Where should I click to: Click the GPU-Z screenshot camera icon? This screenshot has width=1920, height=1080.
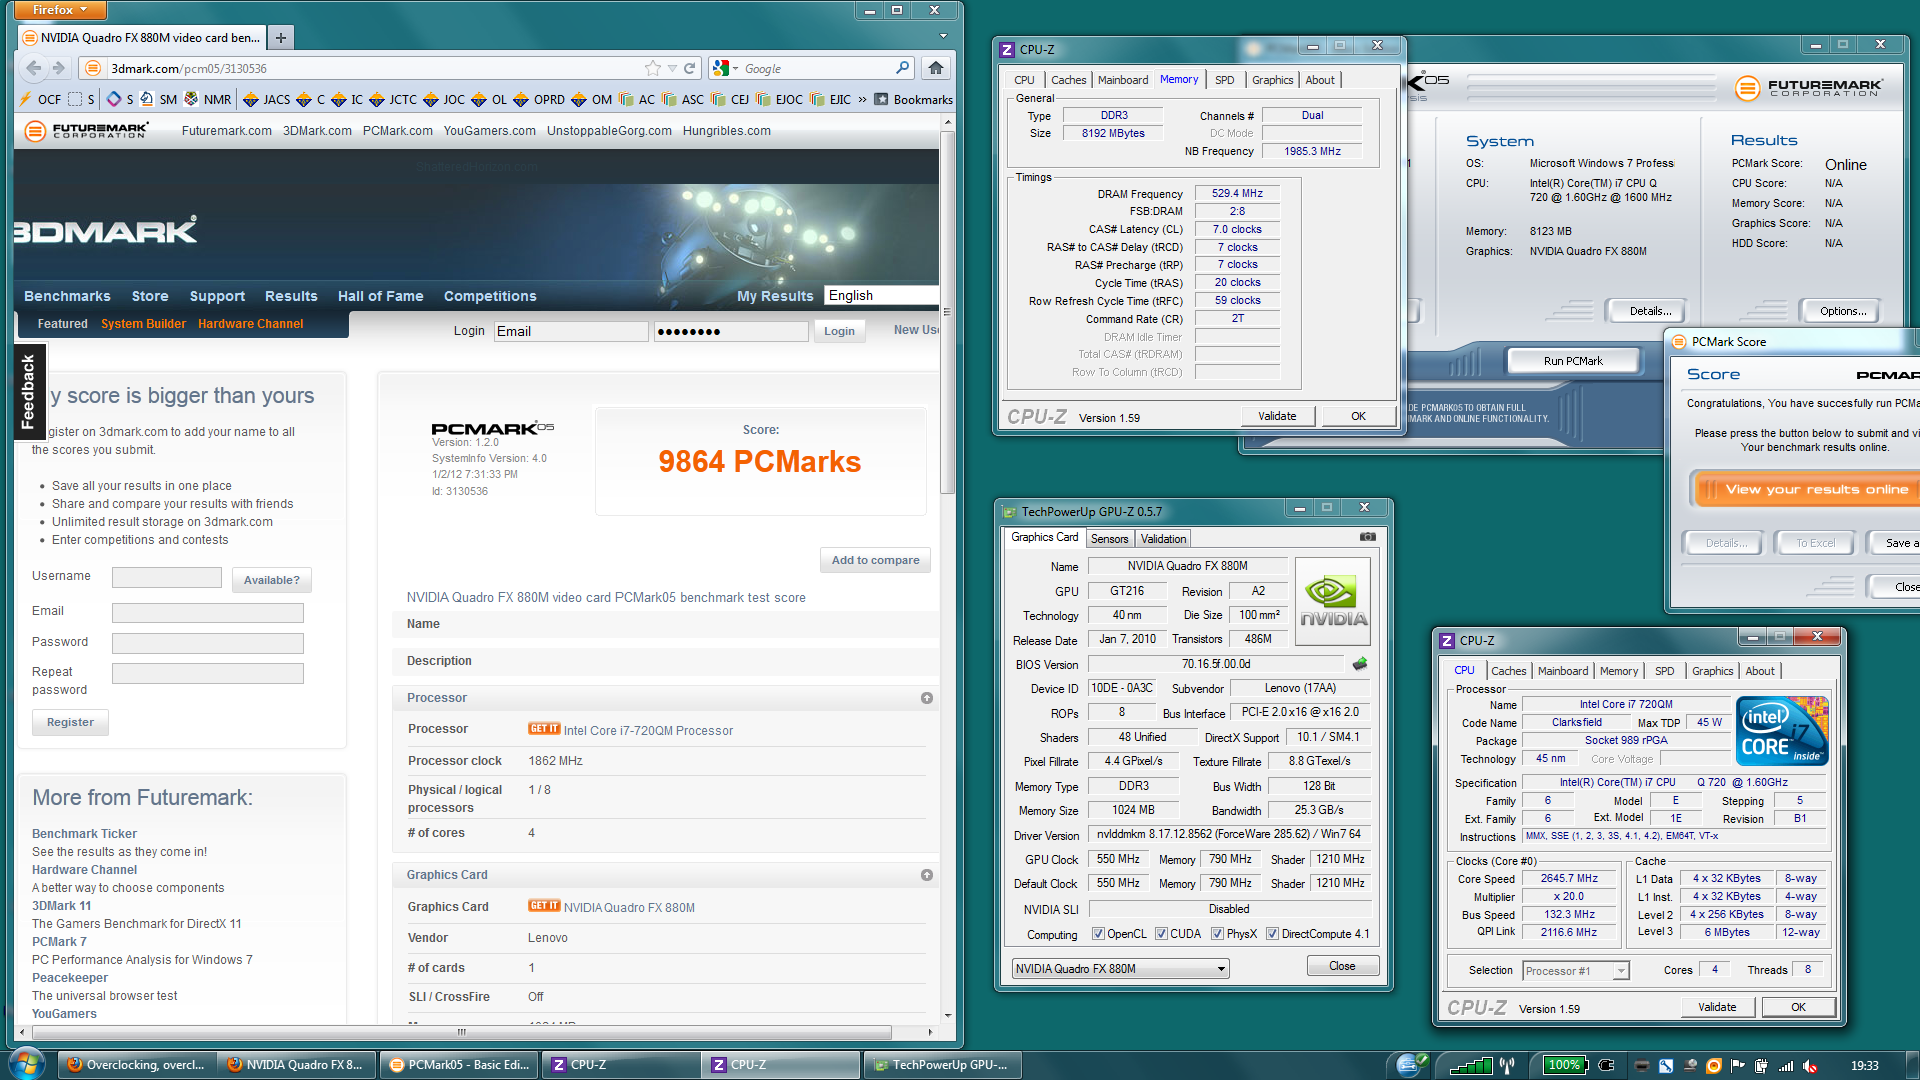tap(1368, 537)
